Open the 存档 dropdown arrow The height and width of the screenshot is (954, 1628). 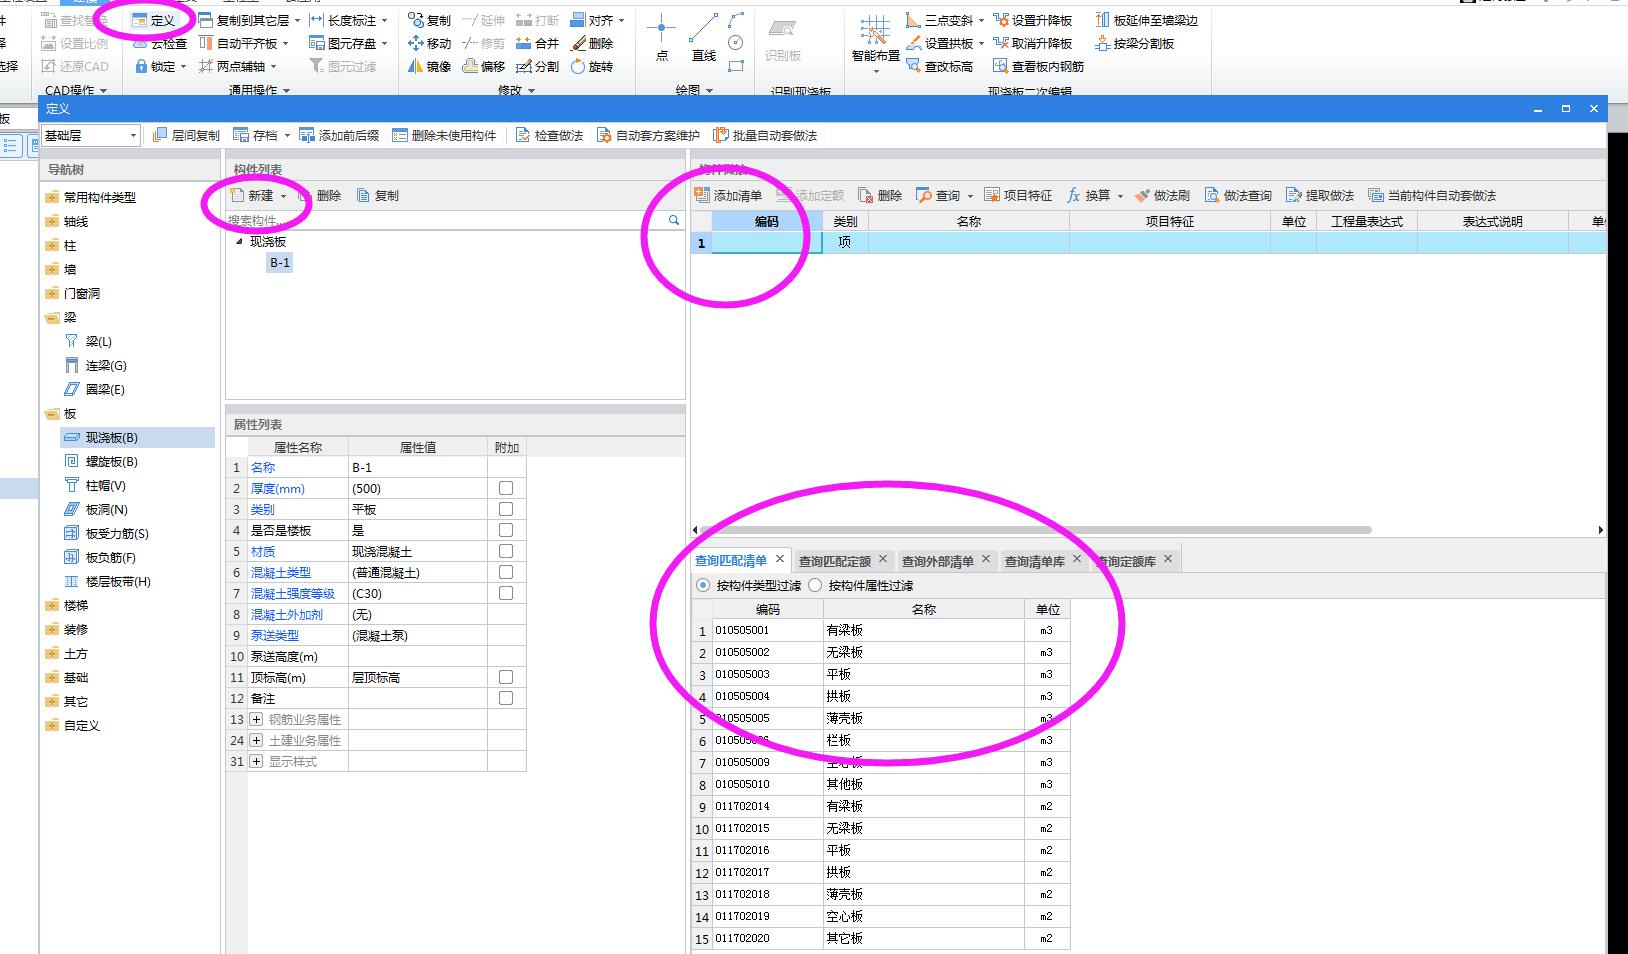[x=287, y=136]
